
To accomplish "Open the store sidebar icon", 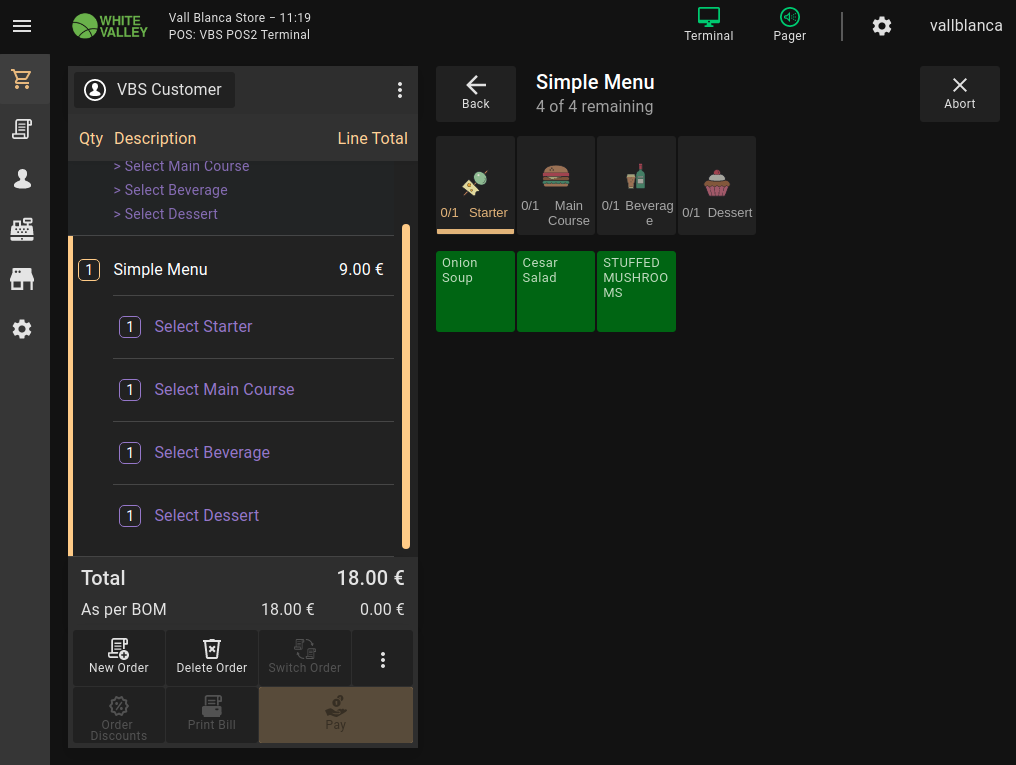I will (22, 279).
